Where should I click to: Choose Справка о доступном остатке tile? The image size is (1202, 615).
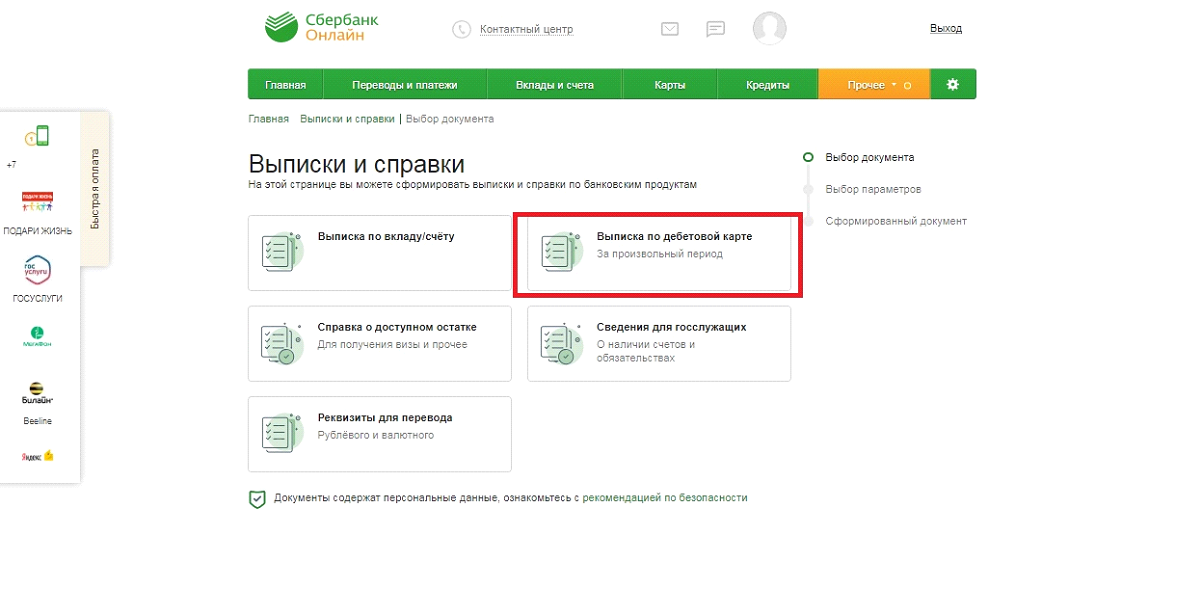379,343
